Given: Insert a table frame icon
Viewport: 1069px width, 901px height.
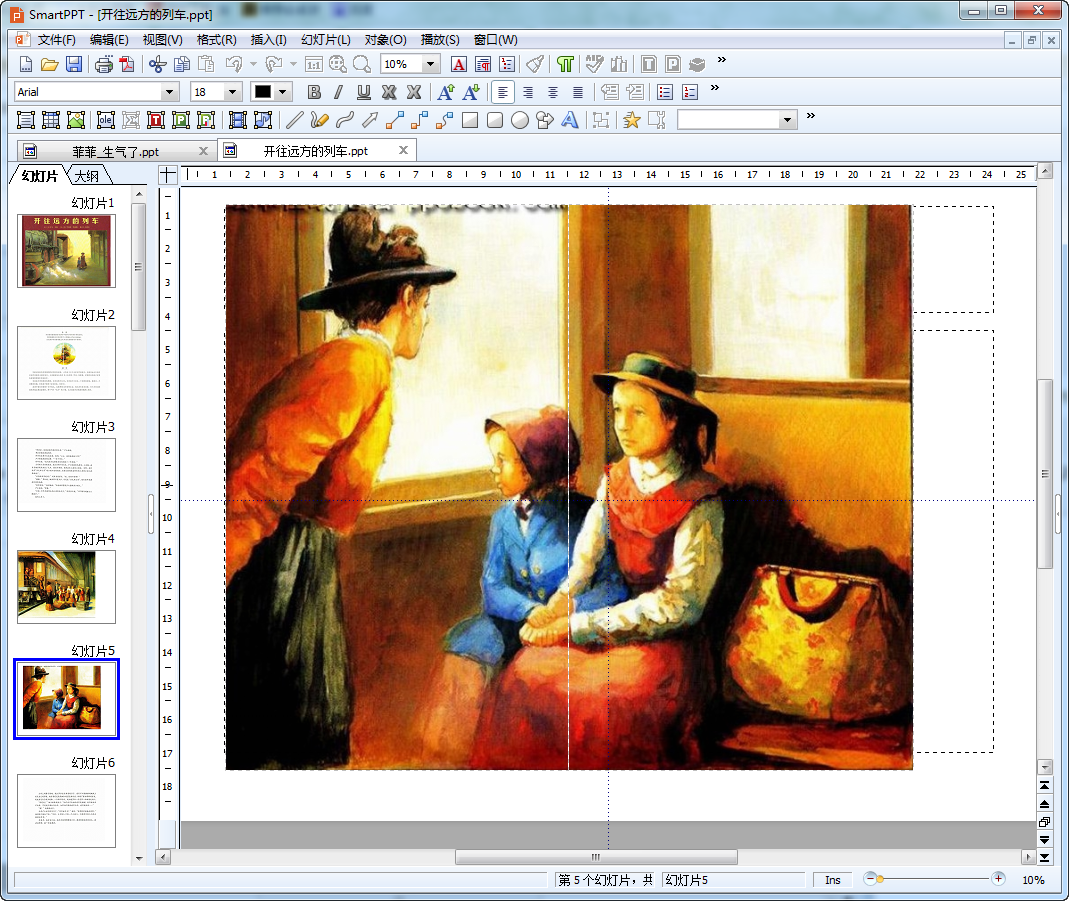Looking at the screenshot, I should pyautogui.click(x=51, y=120).
